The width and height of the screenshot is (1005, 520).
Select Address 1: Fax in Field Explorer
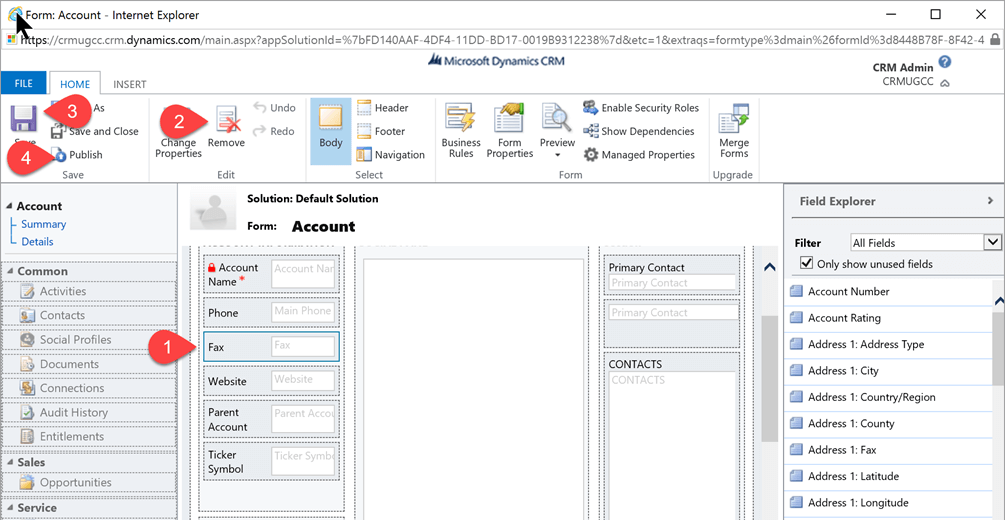[888, 449]
